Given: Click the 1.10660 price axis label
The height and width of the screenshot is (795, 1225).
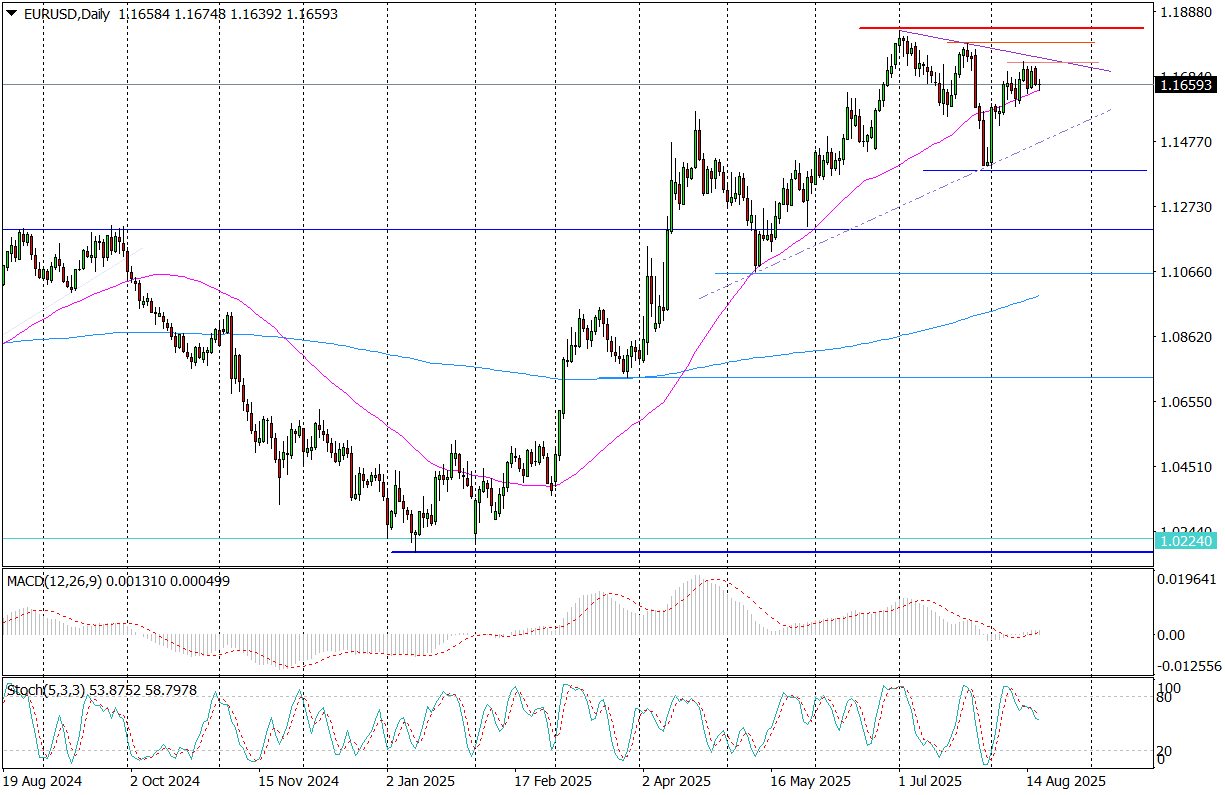Looking at the screenshot, I should [x=1184, y=272].
